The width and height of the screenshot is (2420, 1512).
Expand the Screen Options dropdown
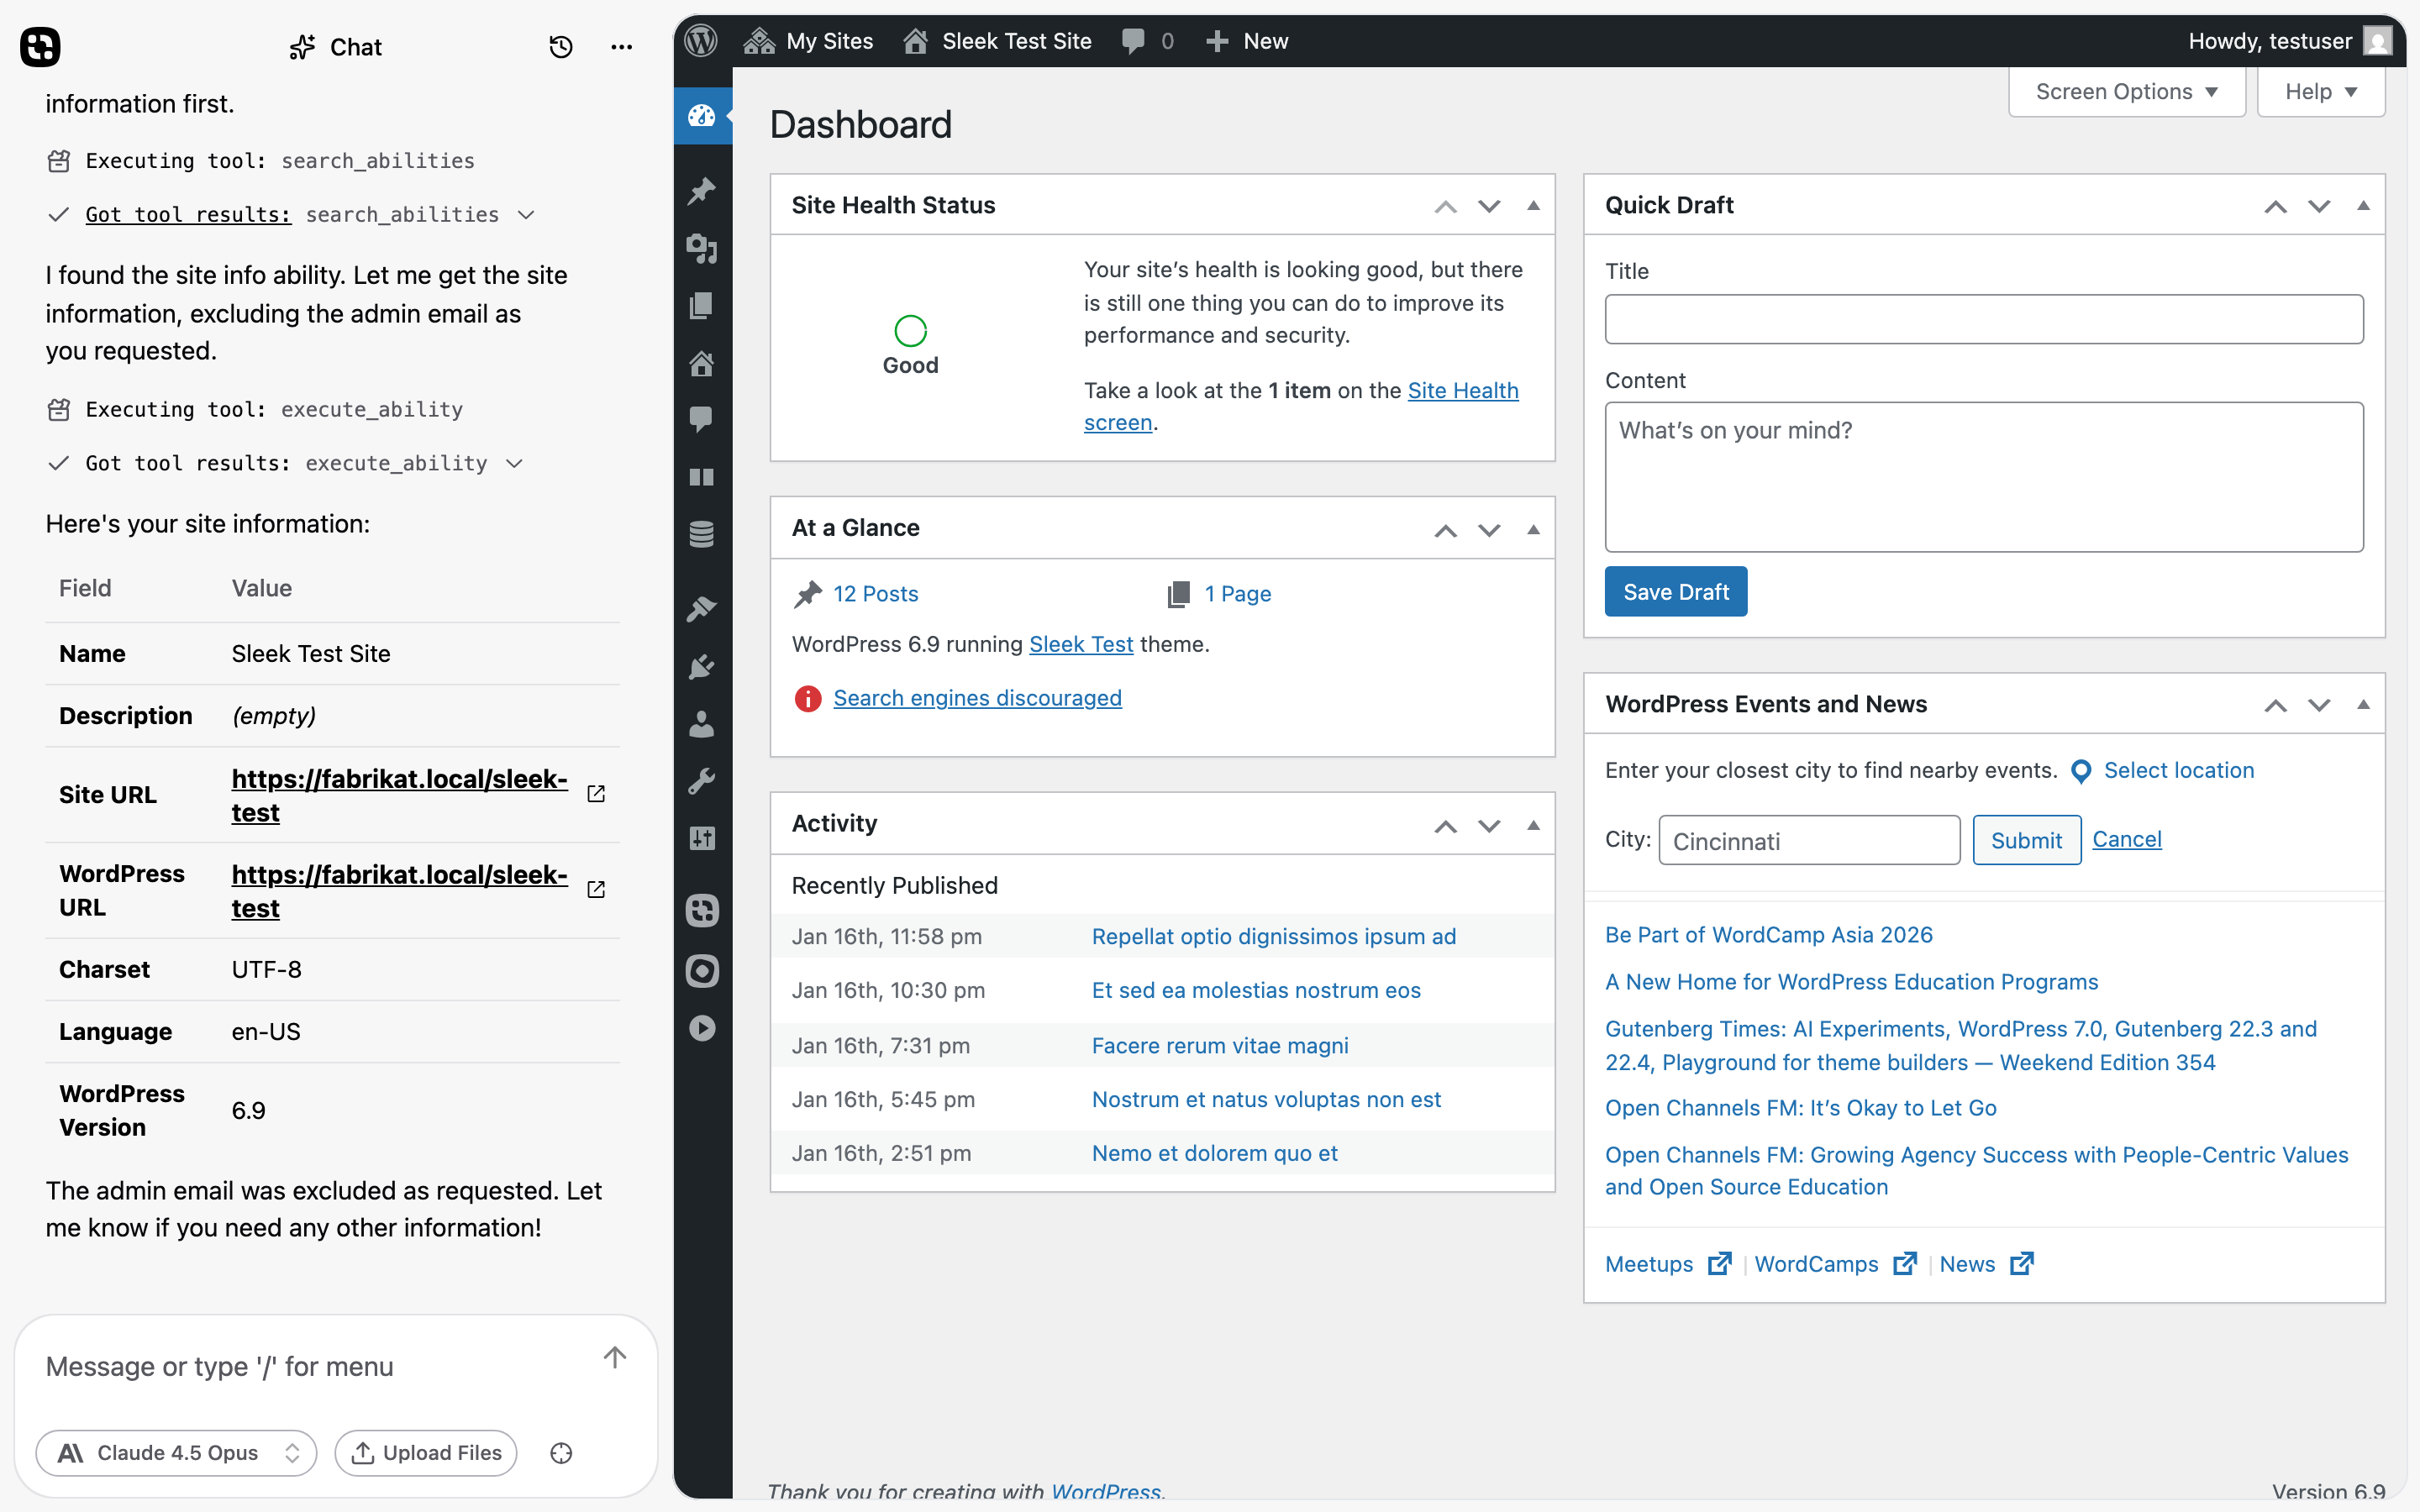tap(2126, 91)
